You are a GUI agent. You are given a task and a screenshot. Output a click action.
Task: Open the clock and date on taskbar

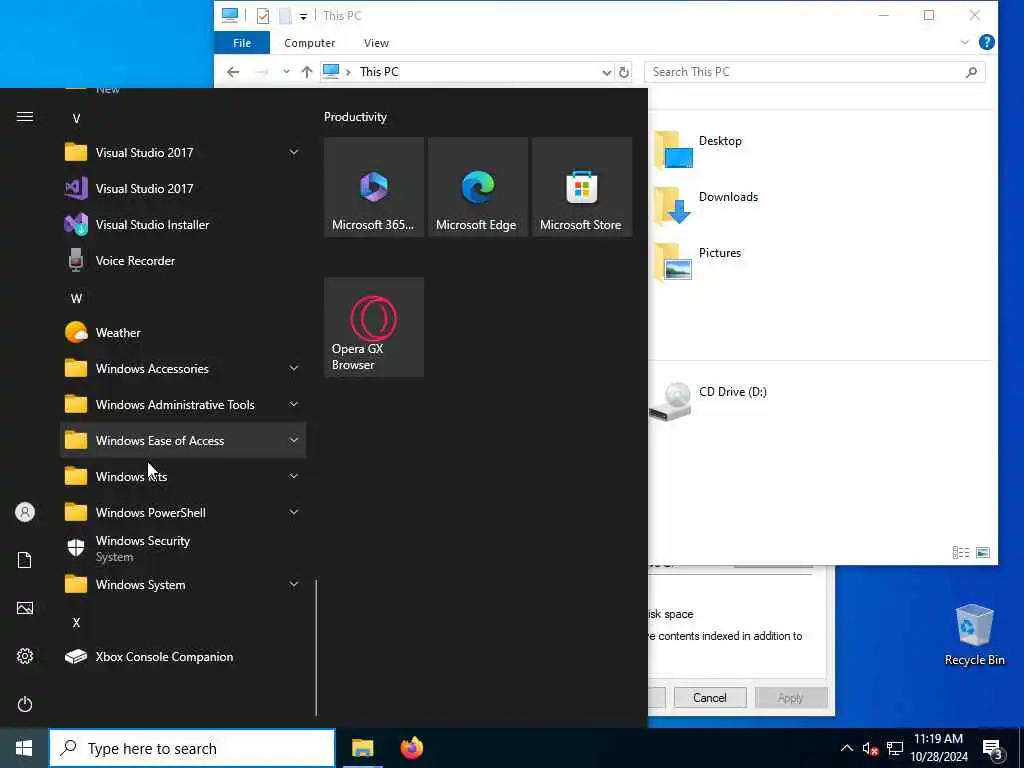938,748
